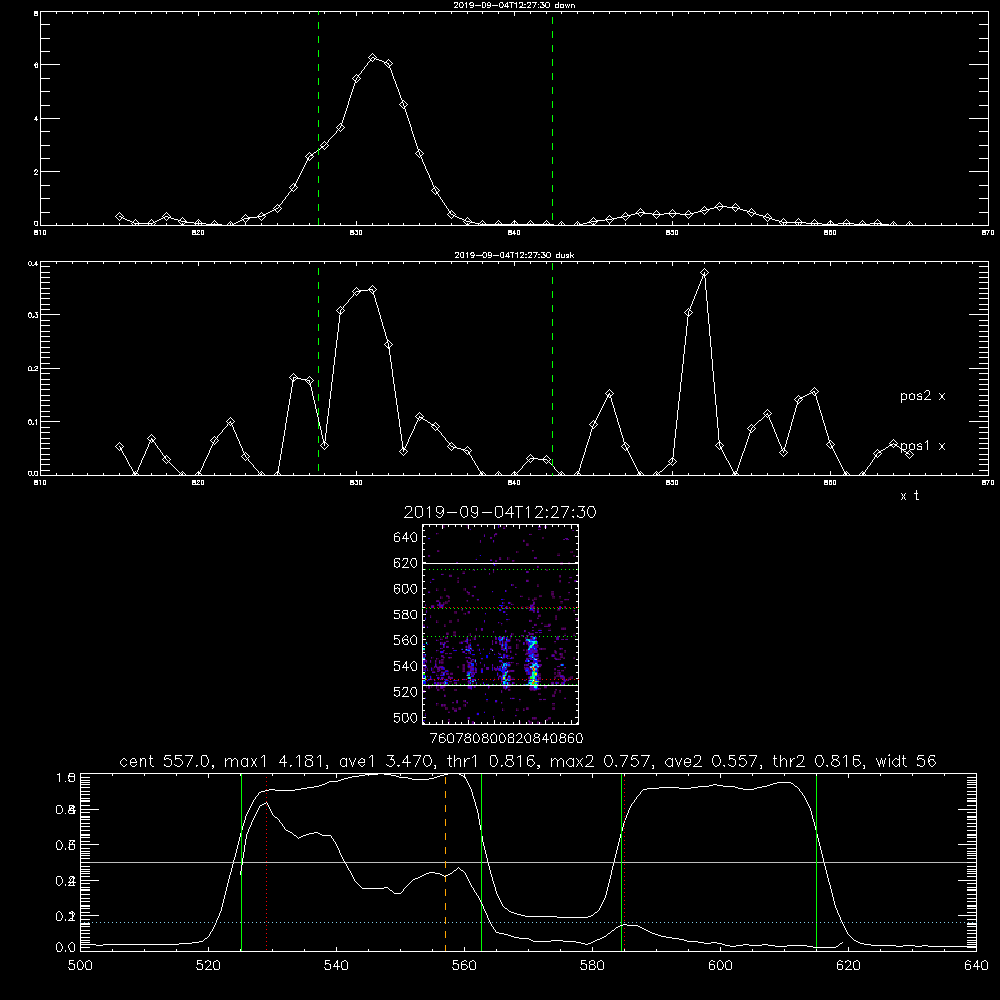Image resolution: width=1000 pixels, height=1000 pixels.
Task: Click the highest diamond marker in dawn plot
Action: (x=373, y=58)
